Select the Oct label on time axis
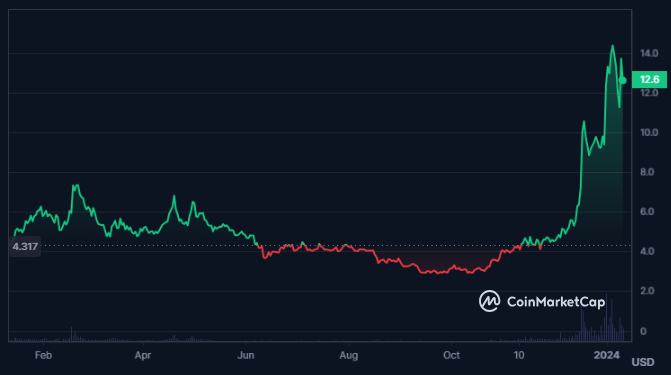 [451, 355]
